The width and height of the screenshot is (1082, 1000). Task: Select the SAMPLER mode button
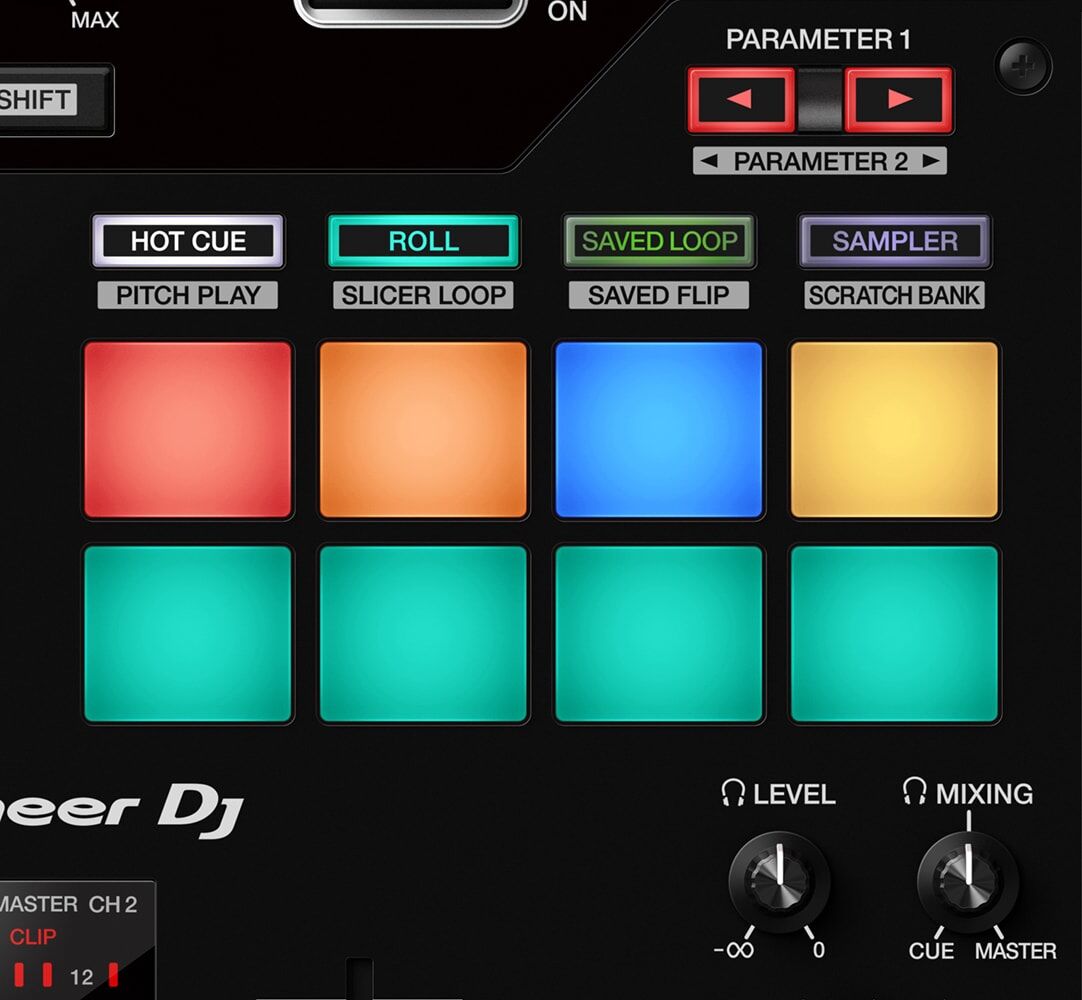(893, 241)
